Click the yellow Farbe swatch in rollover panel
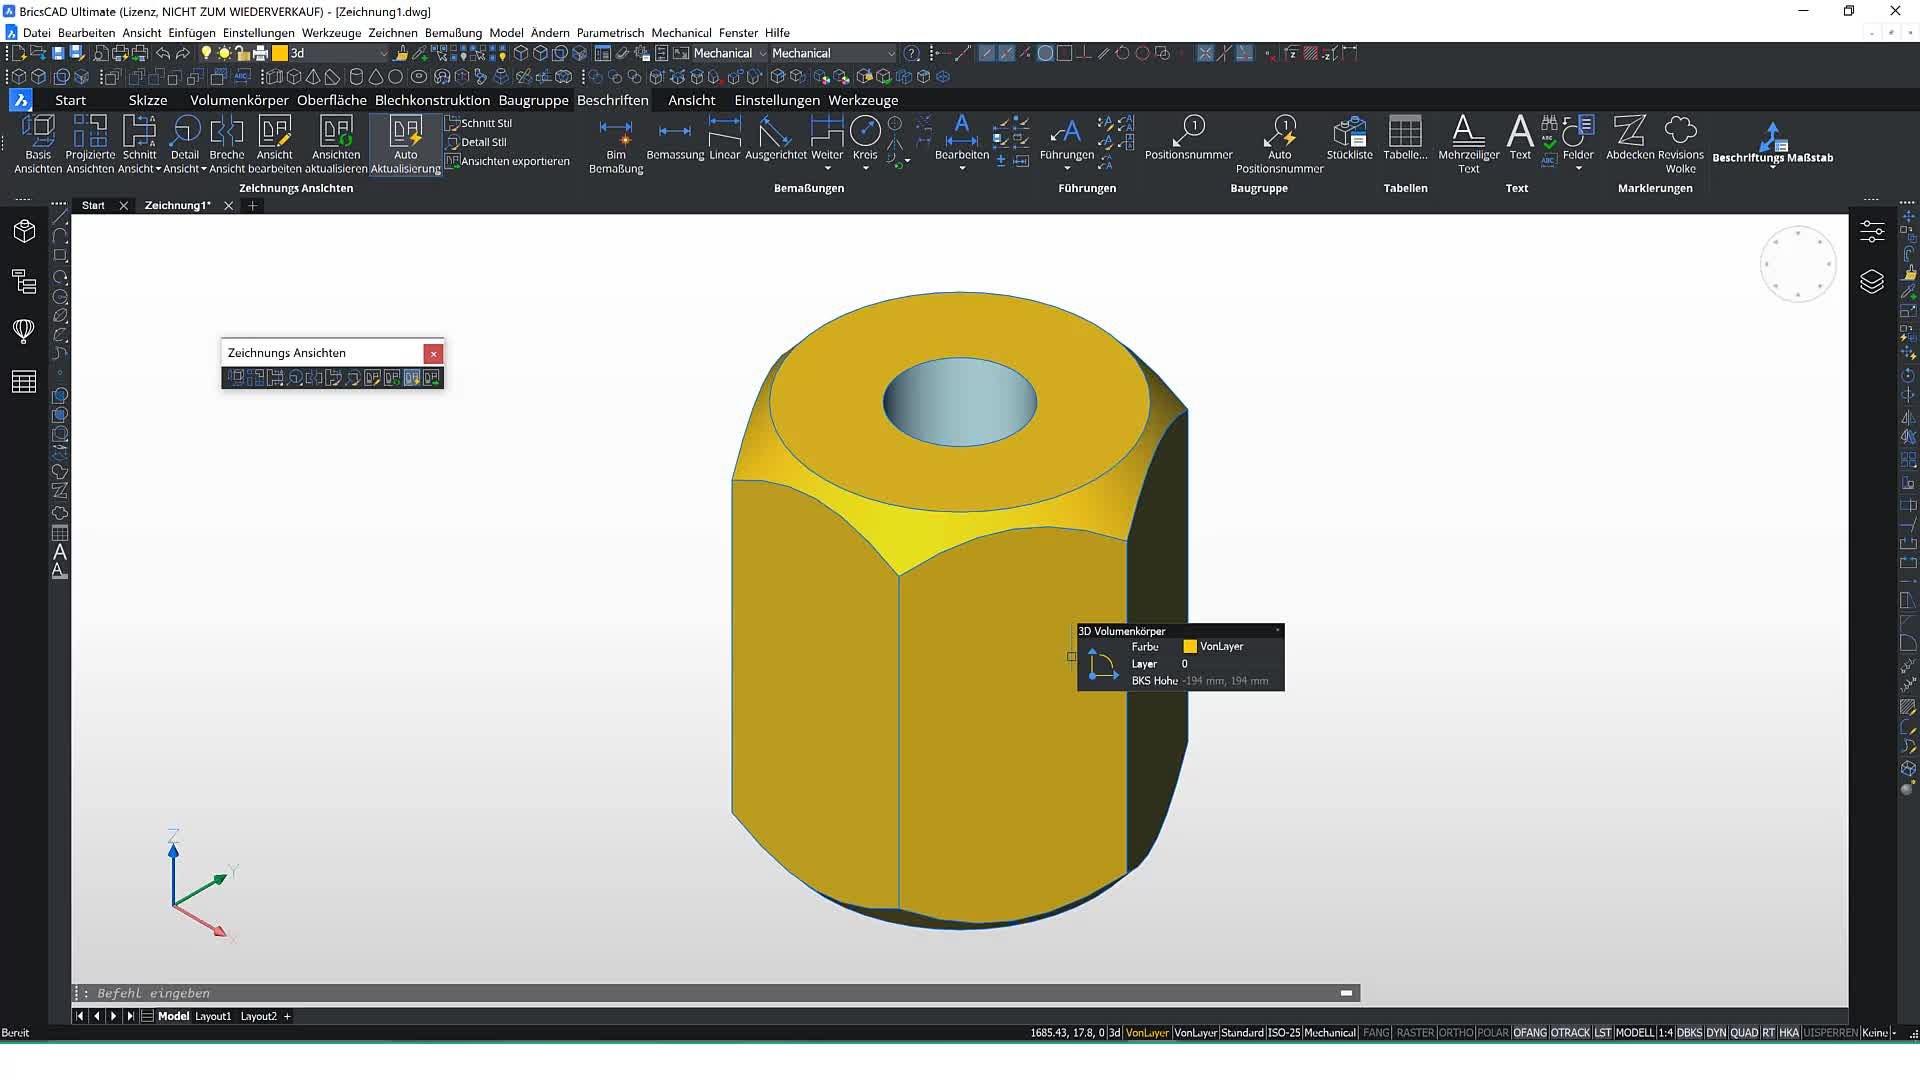The image size is (1920, 1080). pos(1190,647)
